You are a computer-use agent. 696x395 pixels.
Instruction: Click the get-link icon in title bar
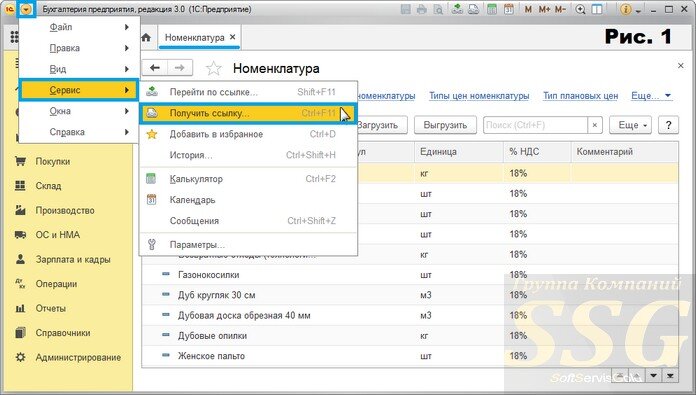pos(473,9)
